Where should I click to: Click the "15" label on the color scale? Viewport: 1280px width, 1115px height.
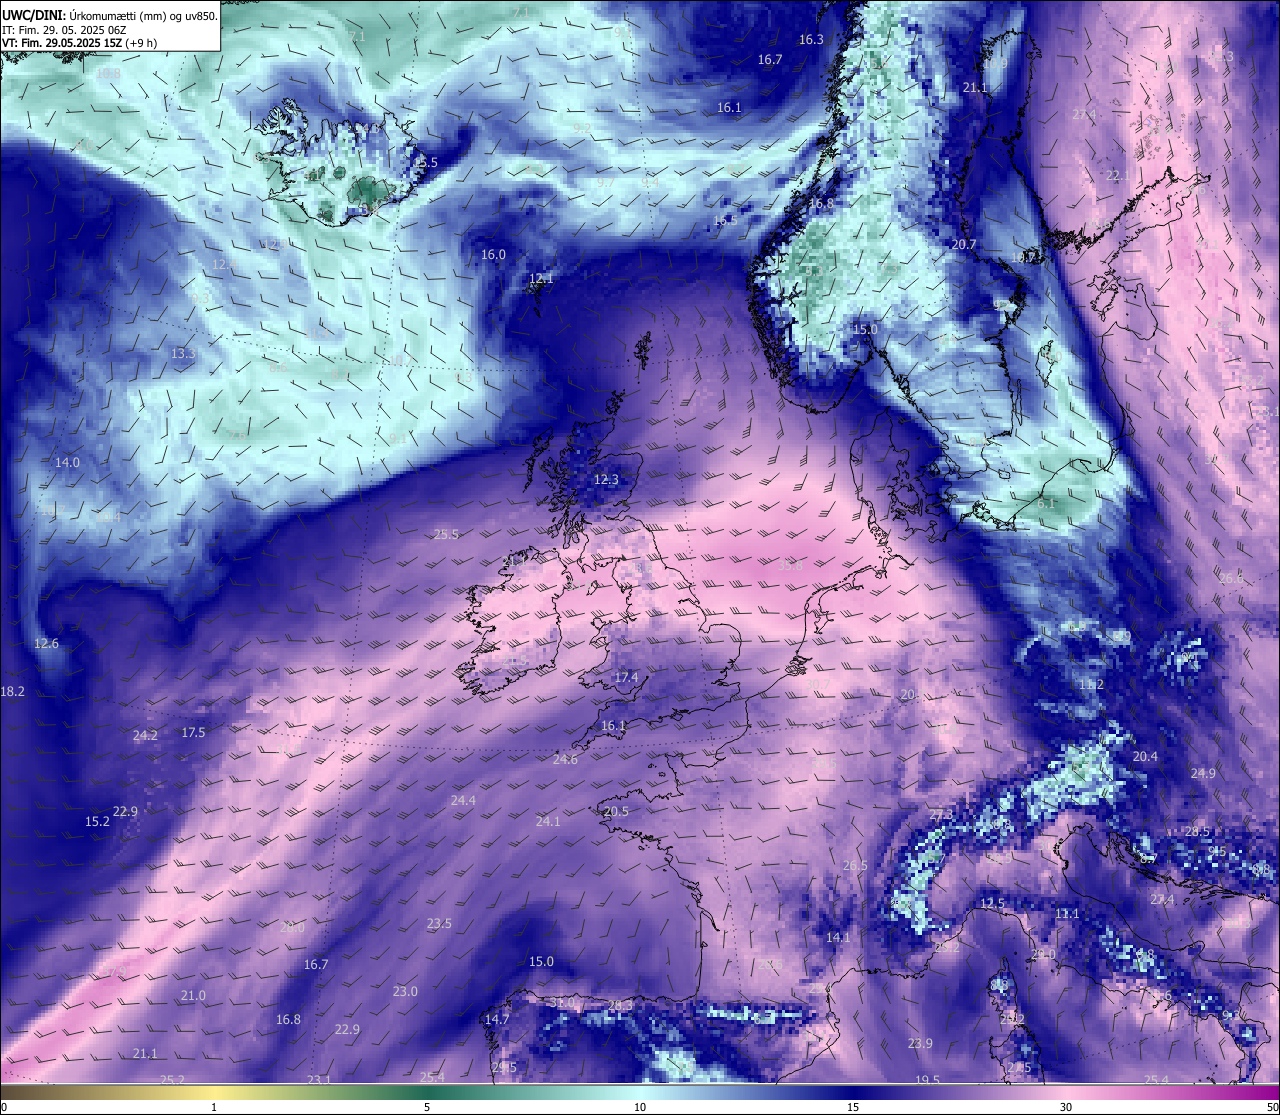click(x=853, y=1107)
